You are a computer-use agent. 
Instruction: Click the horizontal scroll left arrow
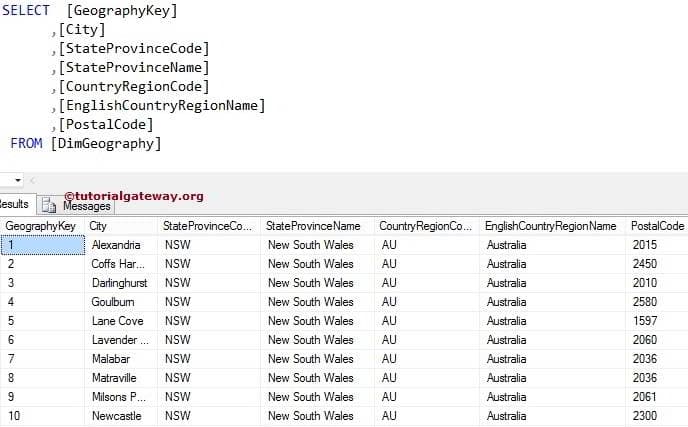click(x=31, y=180)
